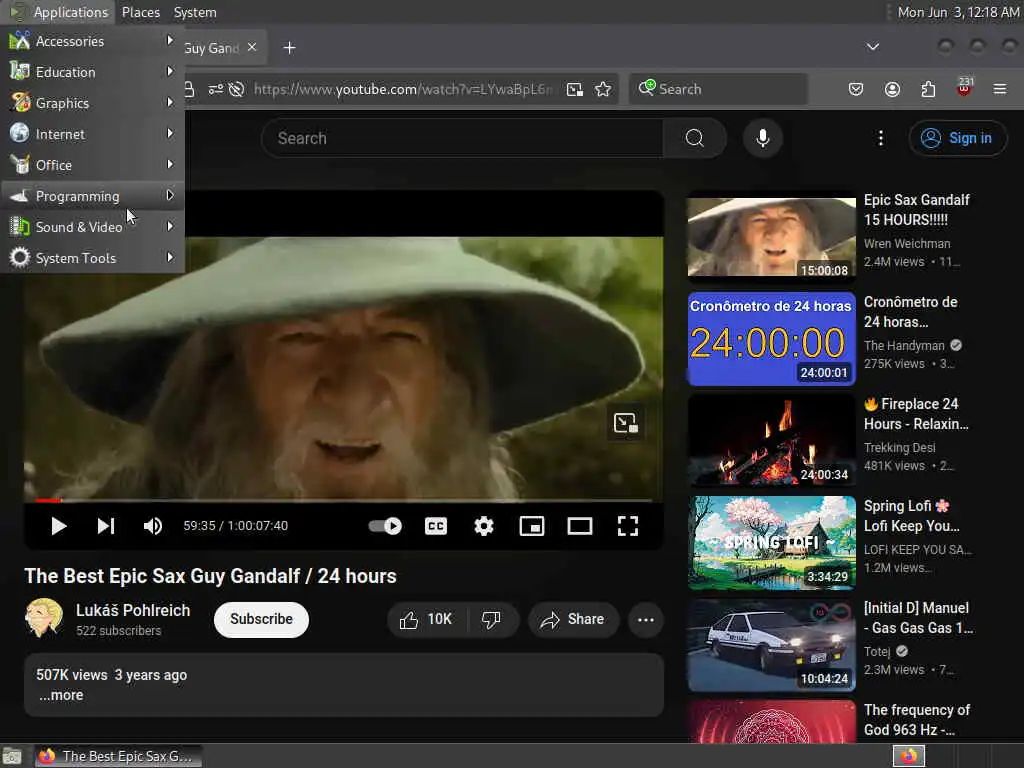Open video settings gear
This screenshot has height=768, width=1024.
484,526
